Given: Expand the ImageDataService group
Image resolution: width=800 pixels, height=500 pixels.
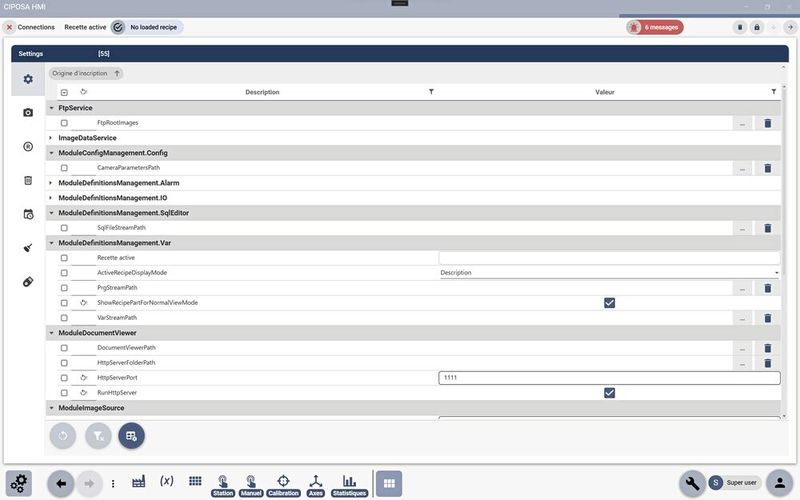Looking at the screenshot, I should pos(51,138).
